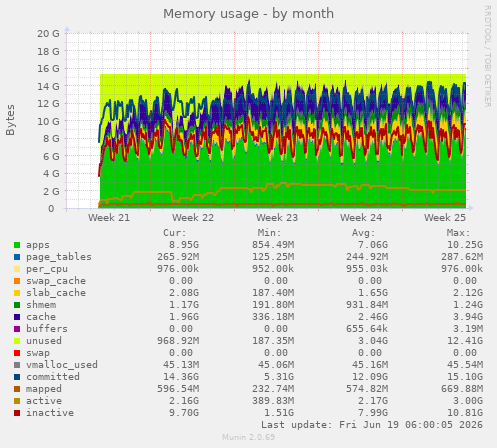Image resolution: width=497 pixels, height=448 pixels.
Task: Click the committed navy legend swatch
Action: (17, 377)
